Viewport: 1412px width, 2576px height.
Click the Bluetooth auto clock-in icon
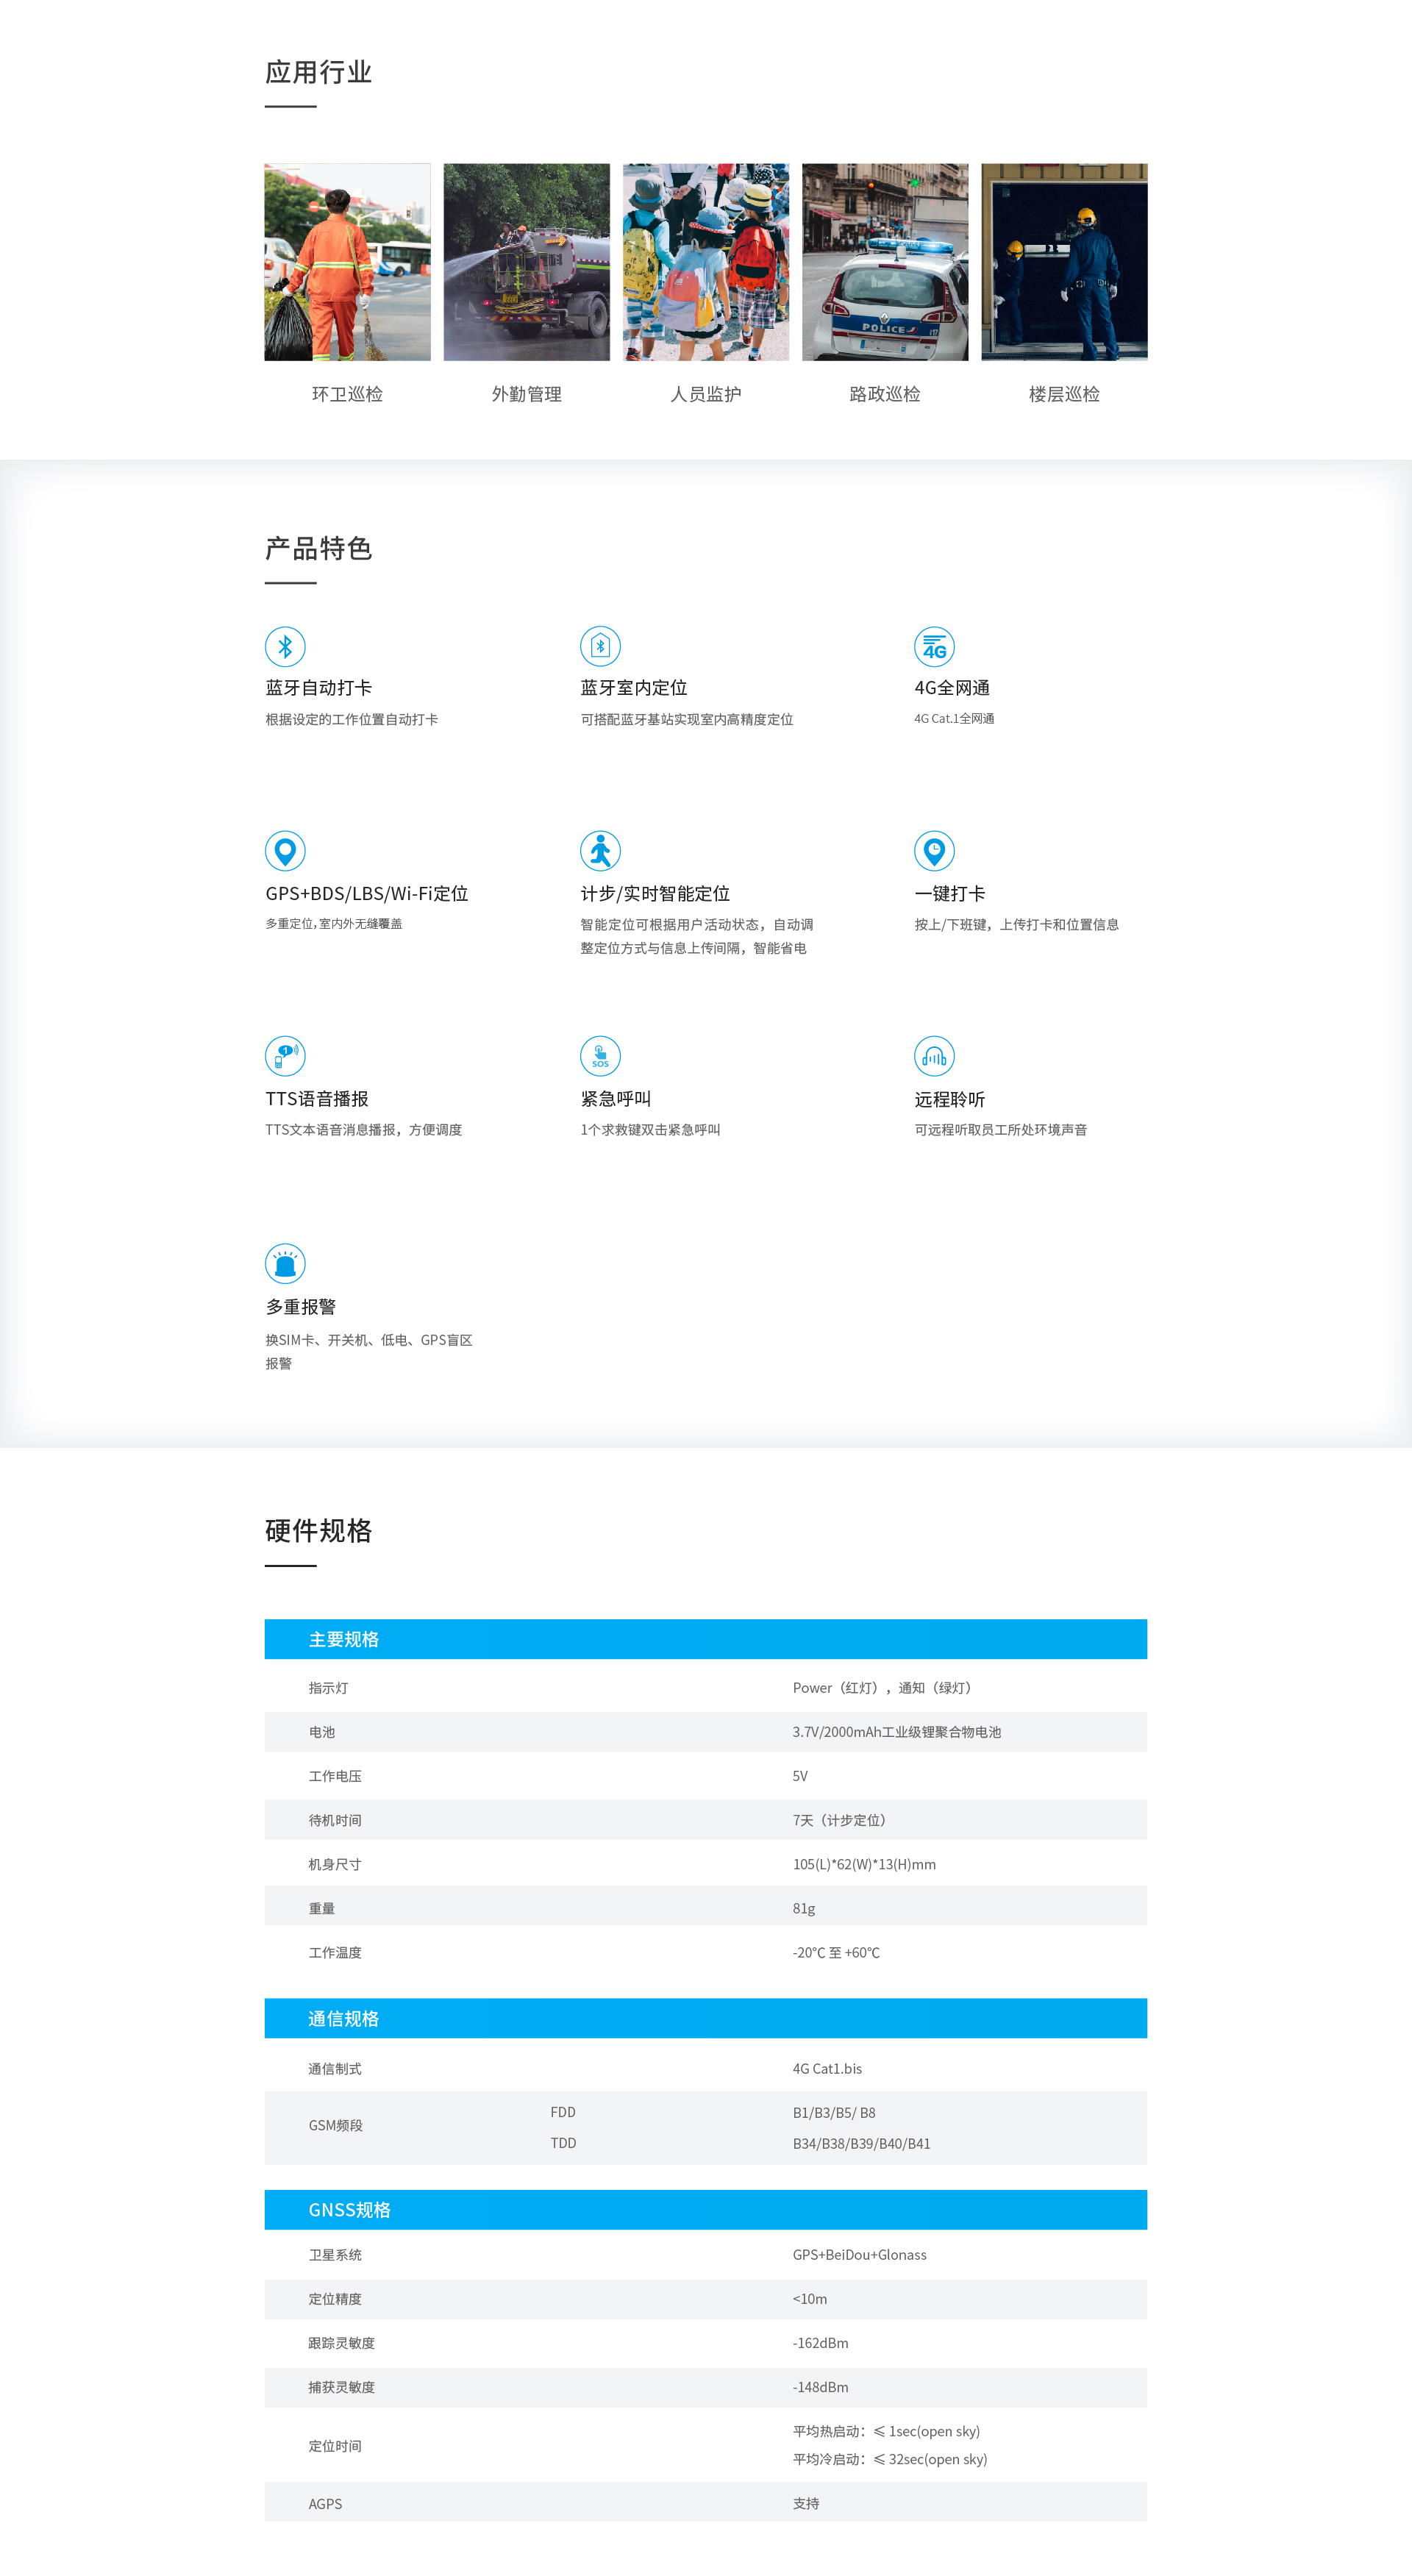pyautogui.click(x=285, y=646)
